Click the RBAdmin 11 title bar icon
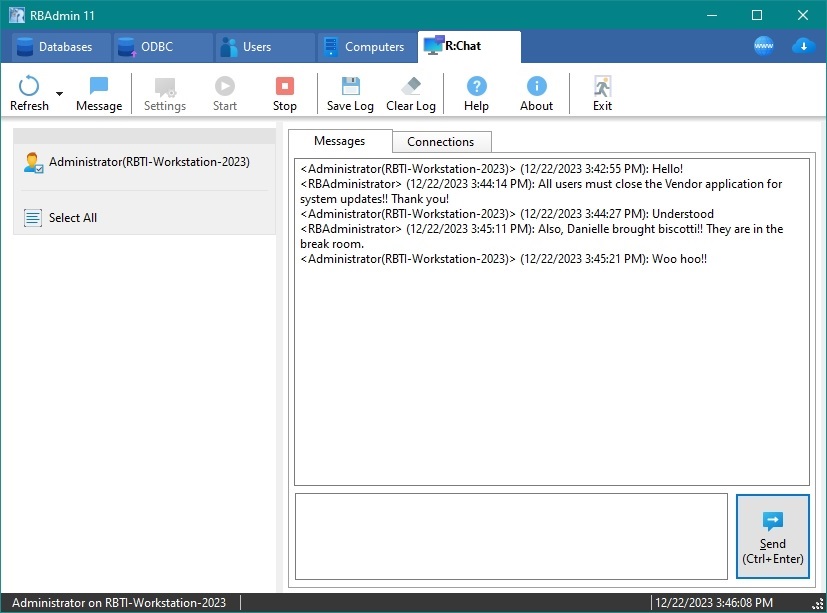This screenshot has width=827, height=613. pos(16,15)
